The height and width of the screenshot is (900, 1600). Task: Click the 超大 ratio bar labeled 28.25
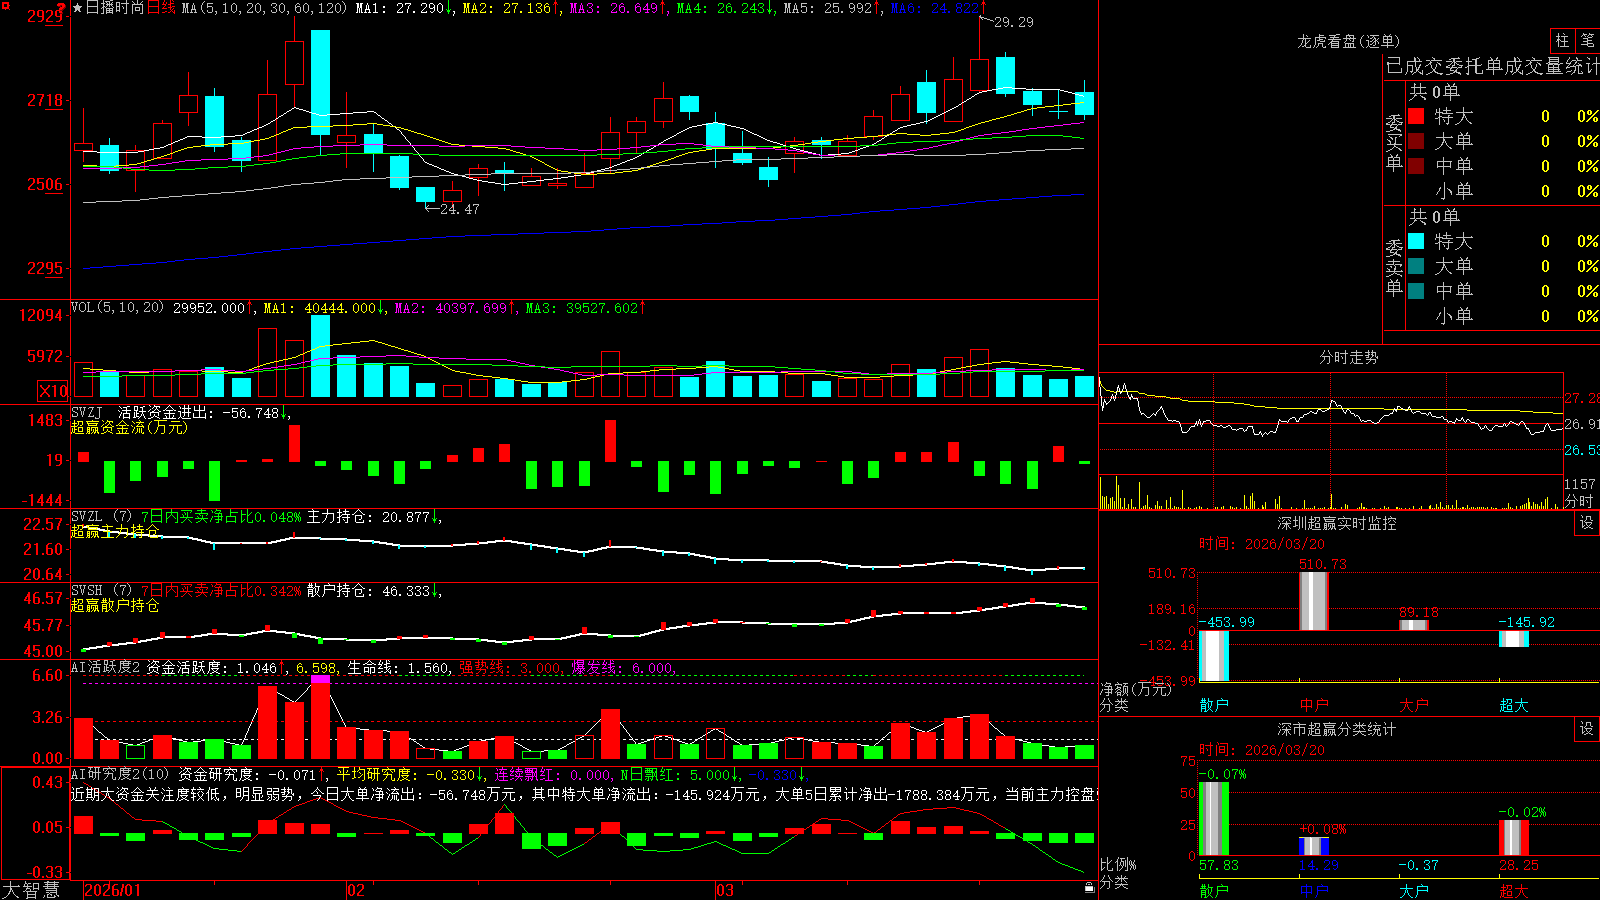click(x=1513, y=838)
